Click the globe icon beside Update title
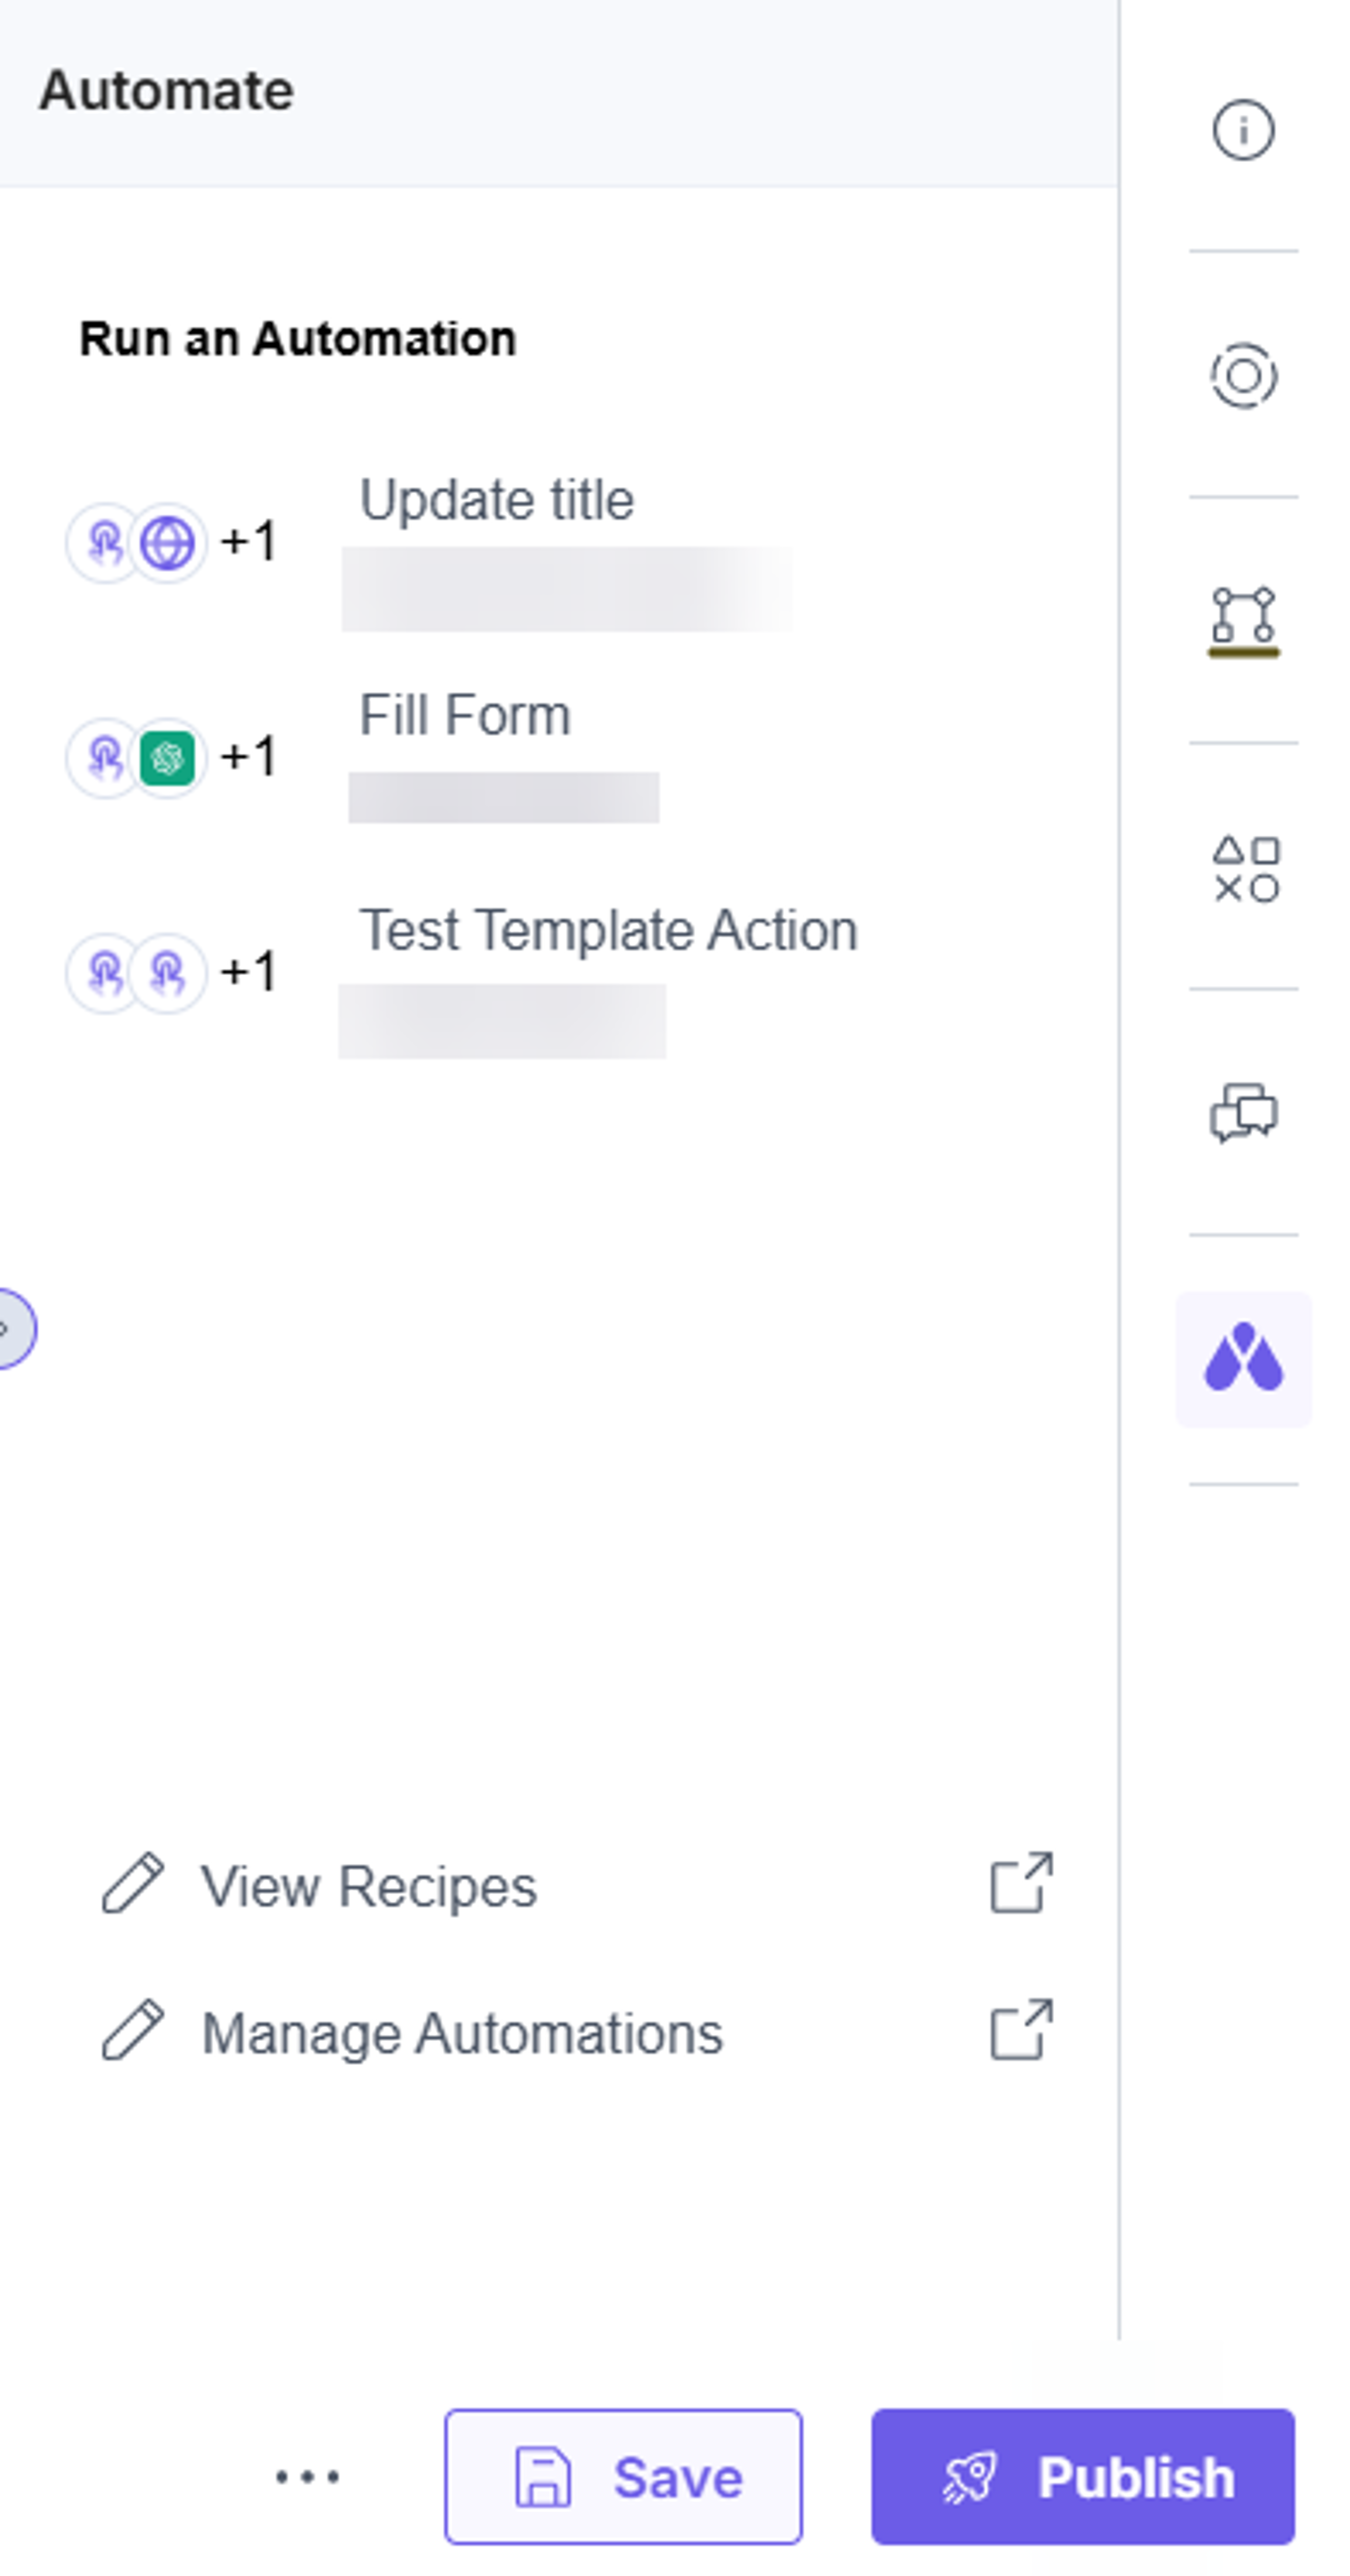 point(167,543)
